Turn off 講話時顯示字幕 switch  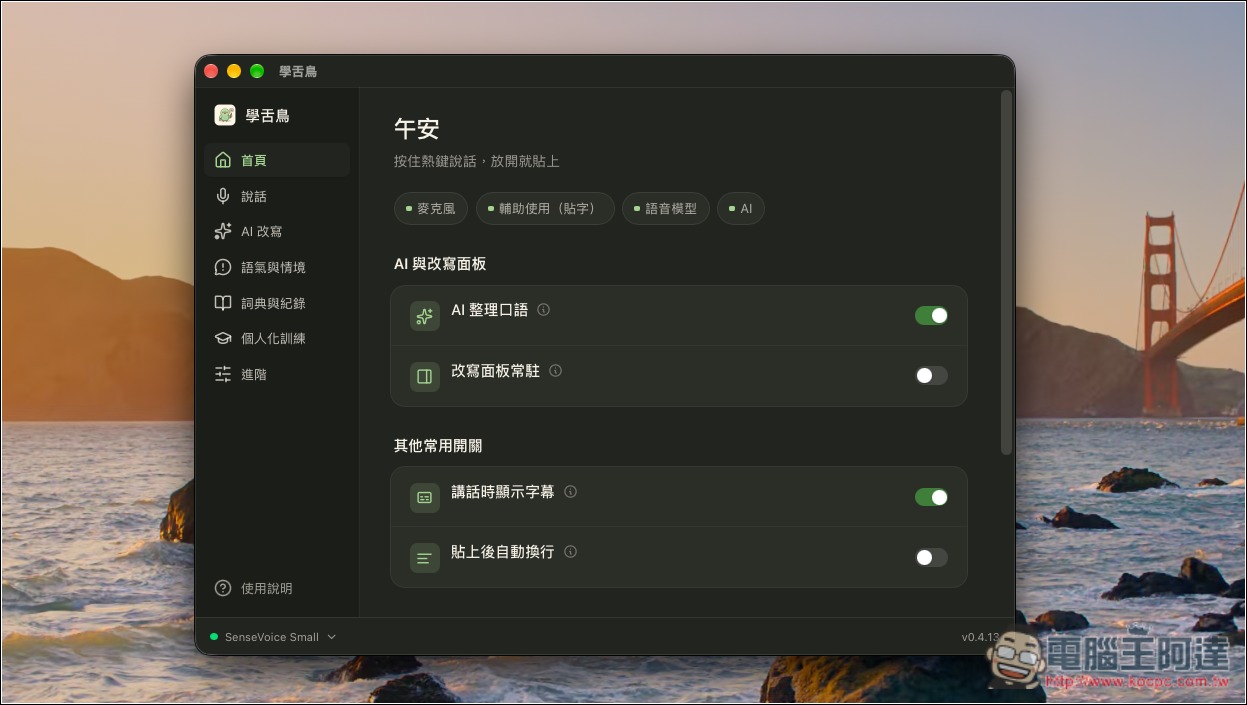[931, 497]
